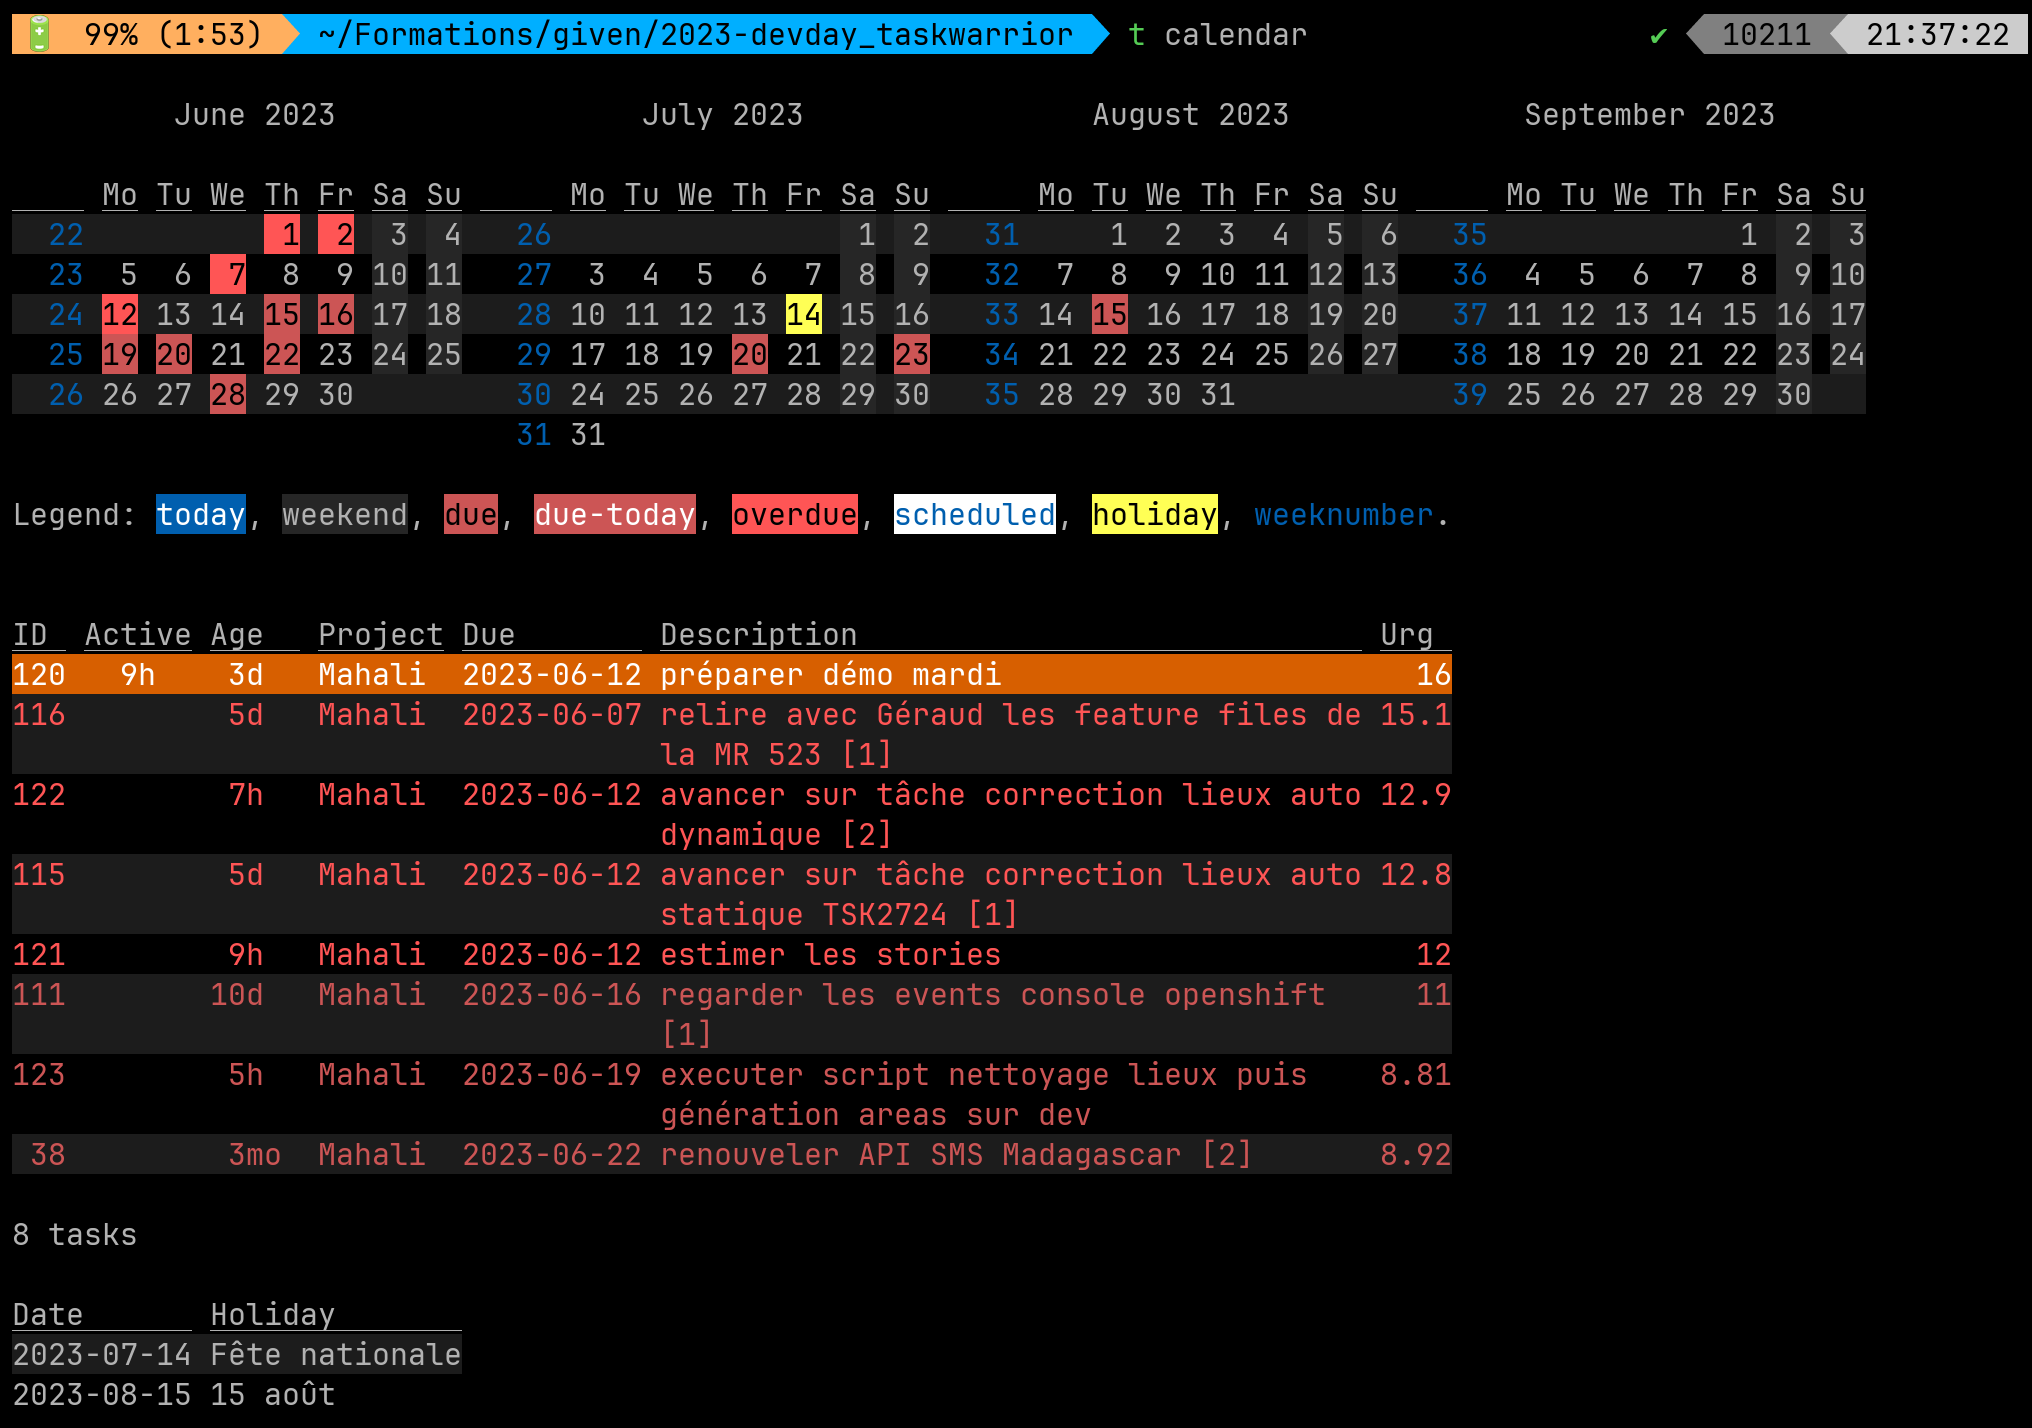This screenshot has width=2032, height=1428.
Task: Click the battery icon in prompt
Action: click(40, 34)
